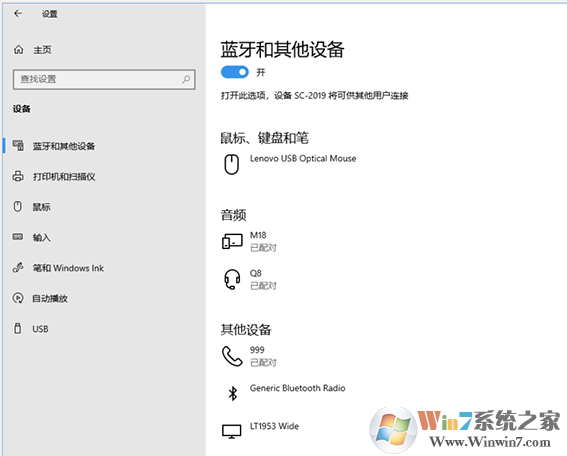Screen dimensions: 567x456
Task: Open 鼠标 settings page
Action: [x=42, y=207]
